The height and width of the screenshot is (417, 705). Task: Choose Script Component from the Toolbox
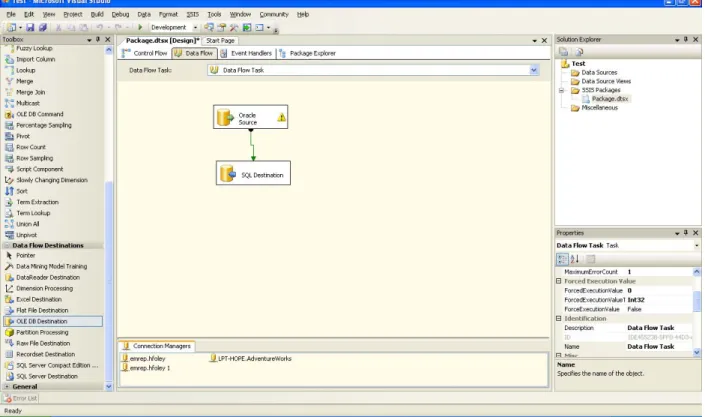click(40, 169)
